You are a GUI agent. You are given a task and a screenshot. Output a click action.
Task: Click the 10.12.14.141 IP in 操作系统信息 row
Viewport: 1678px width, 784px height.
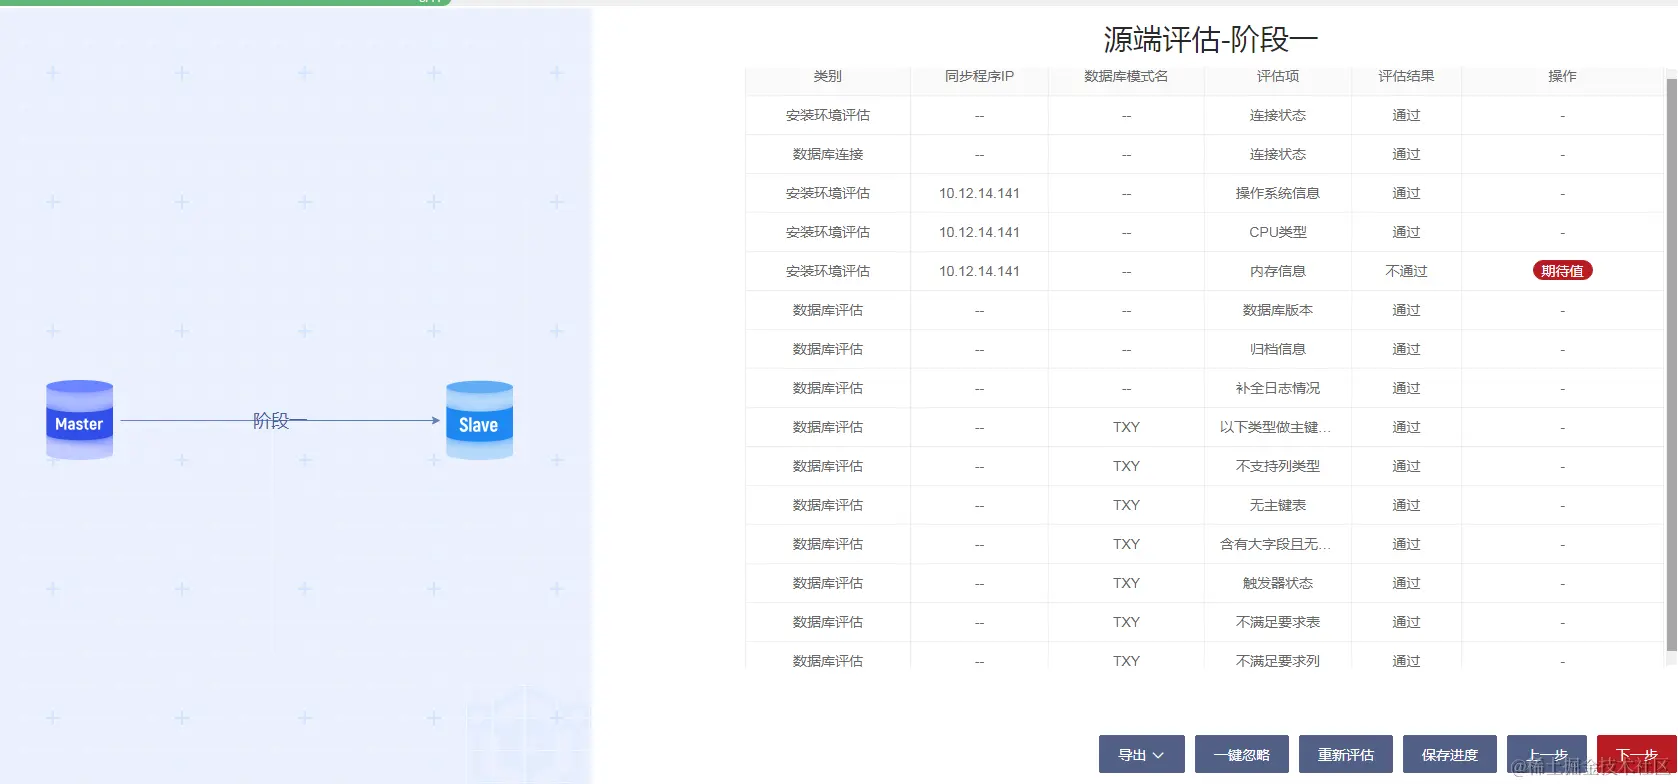click(x=979, y=193)
